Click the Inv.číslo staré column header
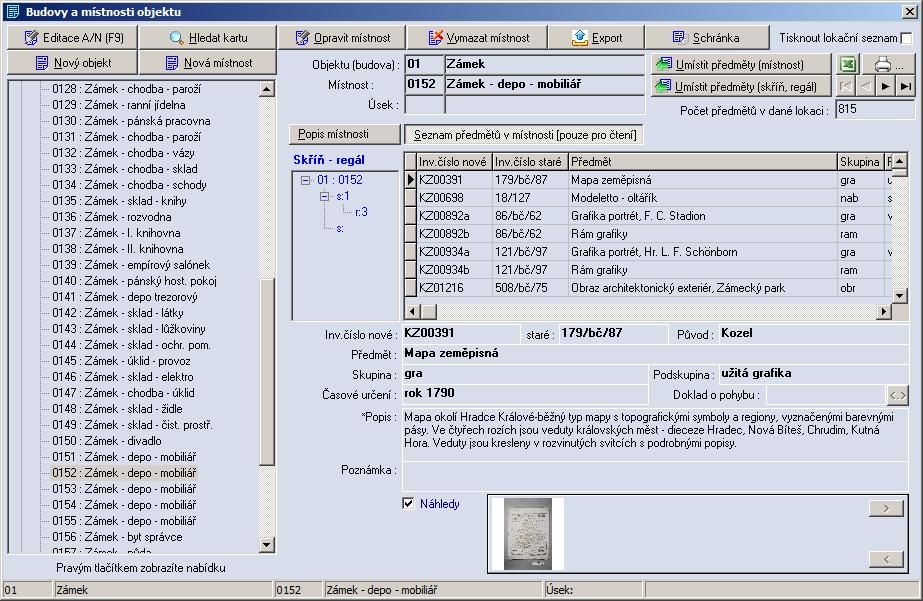Image resolution: width=923 pixels, height=601 pixels. coord(530,161)
